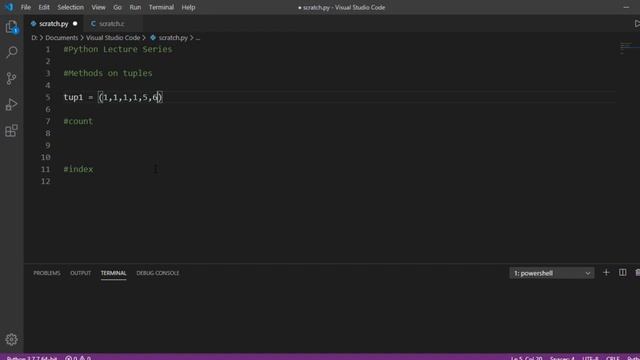Screen dimensions: 640x360
Task: Click line number 12 in the gutter
Action: coord(45,181)
